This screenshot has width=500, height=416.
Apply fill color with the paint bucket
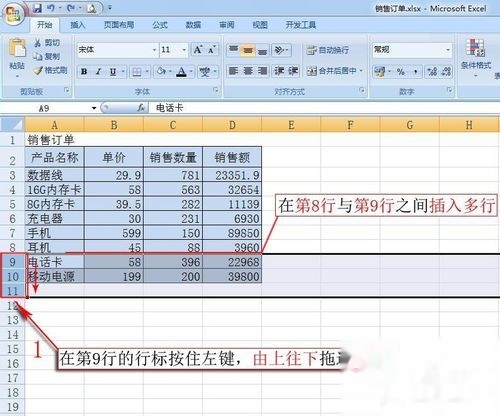161,71
